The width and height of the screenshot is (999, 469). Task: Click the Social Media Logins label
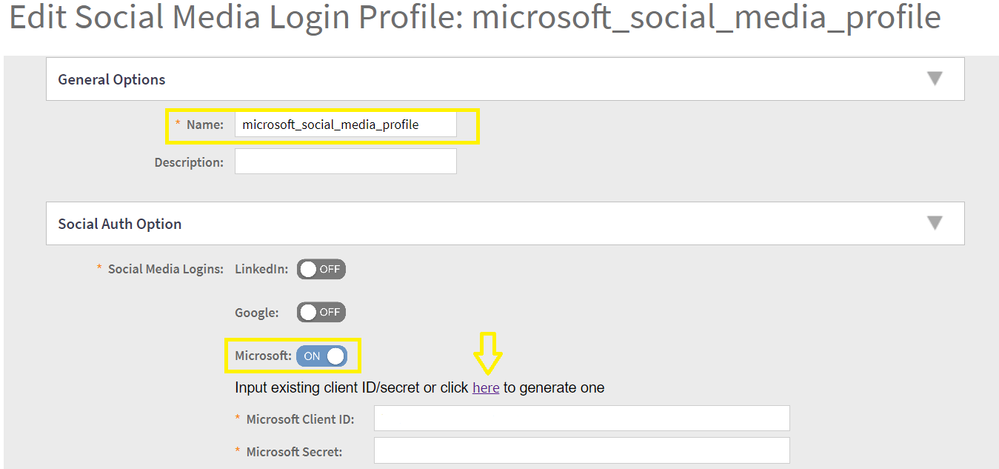166,269
